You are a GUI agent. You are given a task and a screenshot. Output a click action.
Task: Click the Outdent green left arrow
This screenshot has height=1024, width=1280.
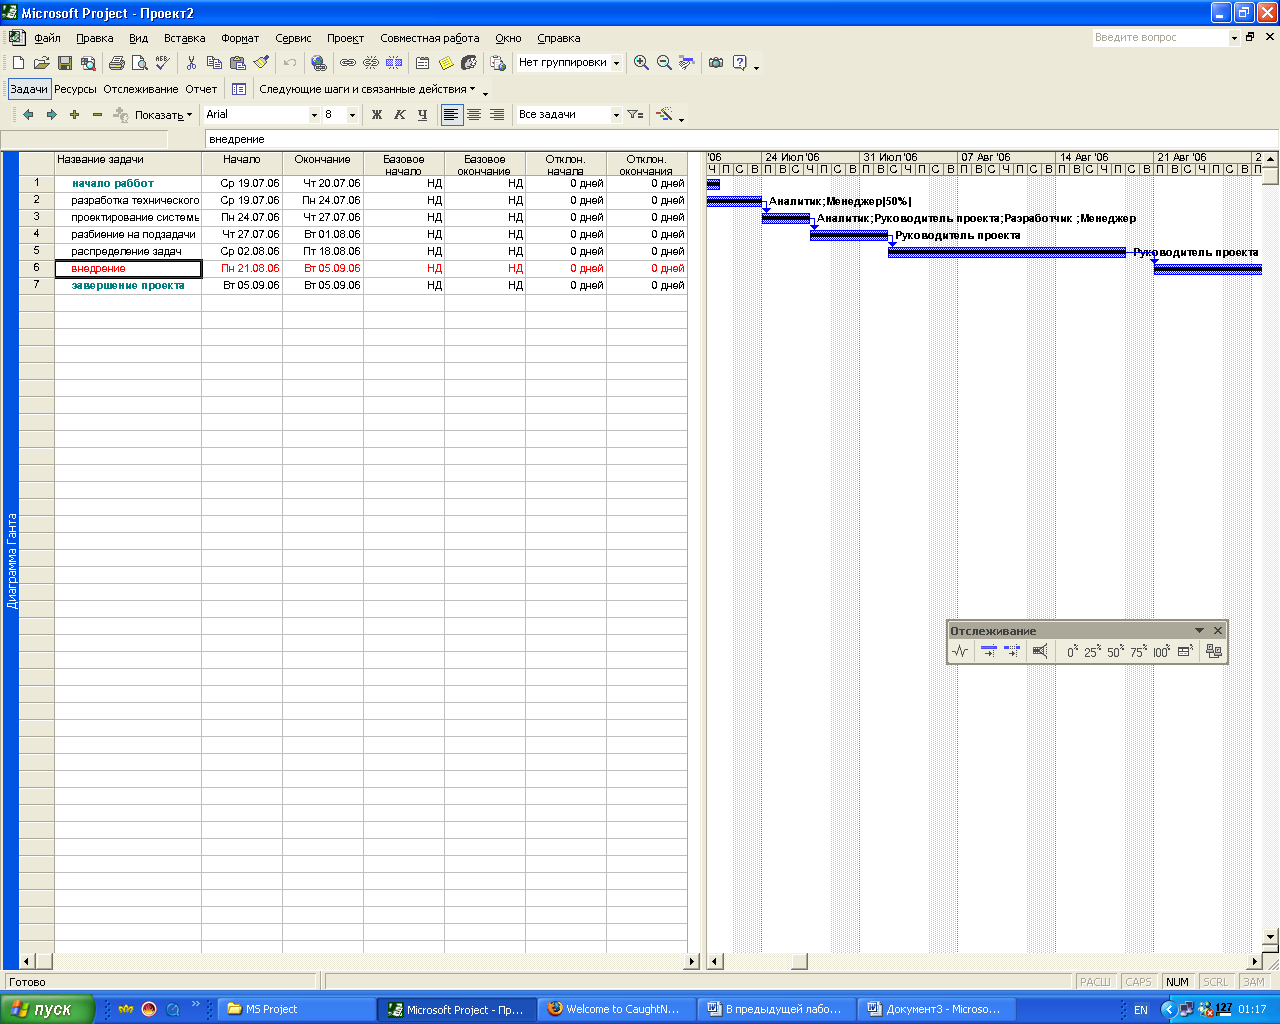coord(28,115)
